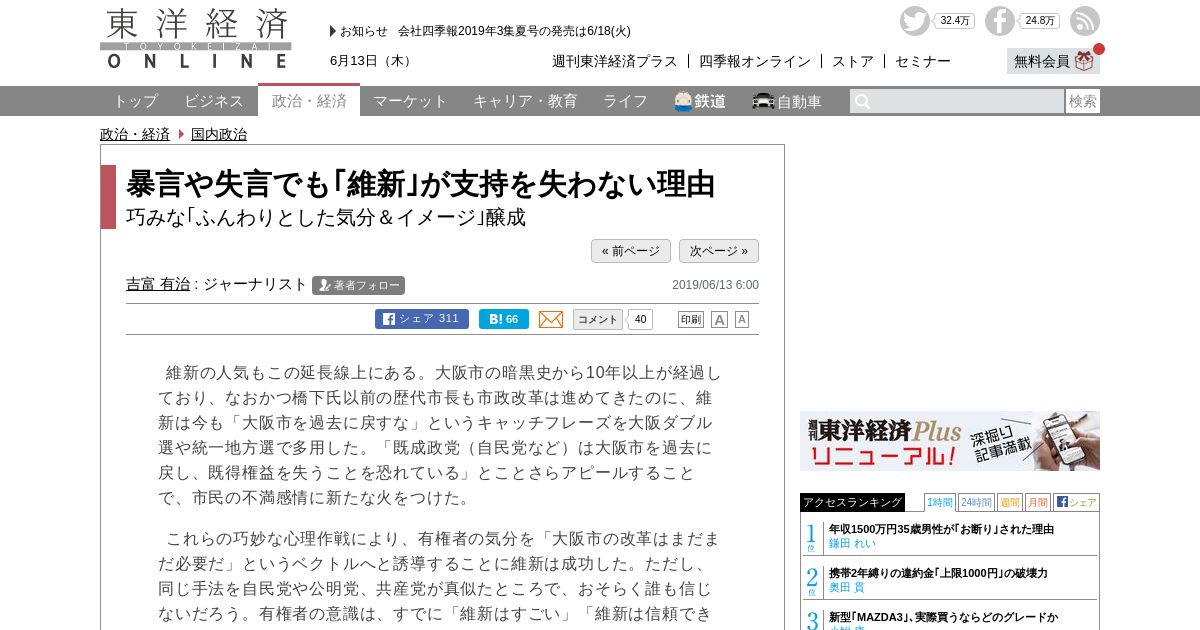Open the 政治・経済 nav tab
The image size is (1200, 630).
309,101
